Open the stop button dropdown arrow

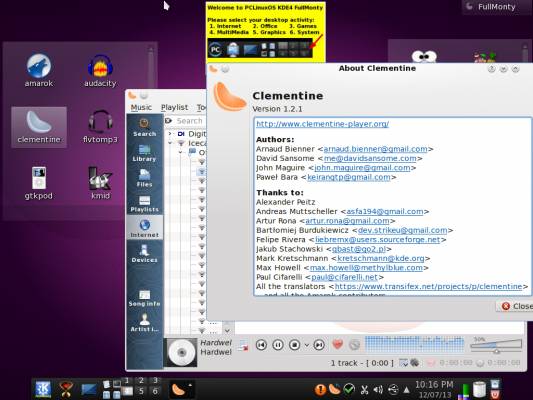[307, 345]
